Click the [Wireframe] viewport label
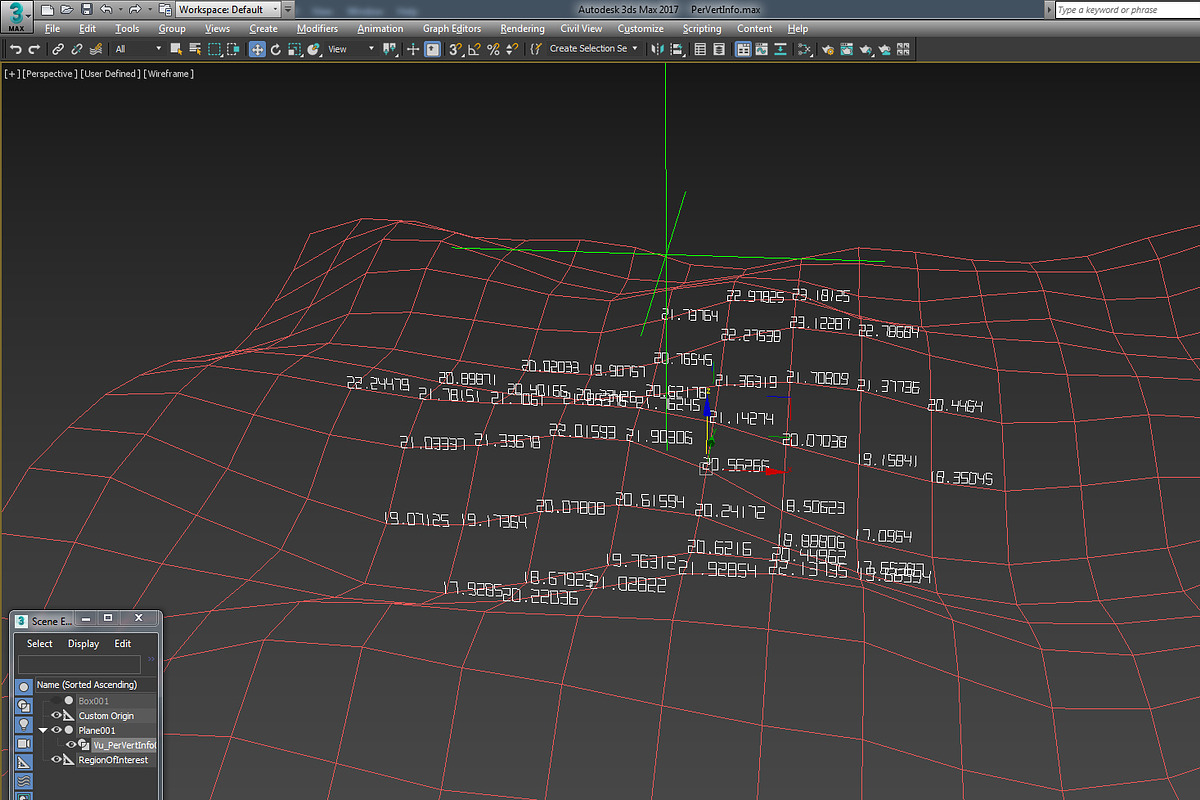The height and width of the screenshot is (800, 1200). point(169,74)
